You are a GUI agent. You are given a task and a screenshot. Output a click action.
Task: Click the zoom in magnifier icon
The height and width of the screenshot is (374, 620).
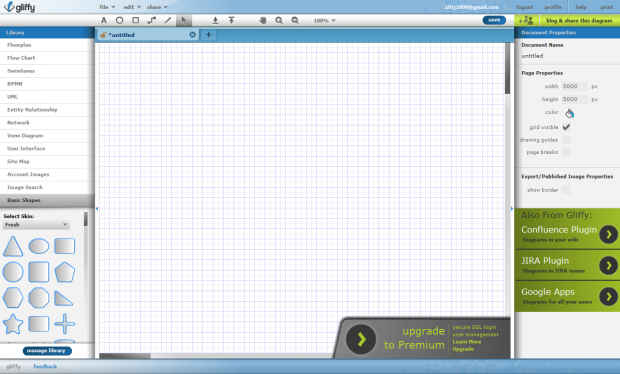279,20
